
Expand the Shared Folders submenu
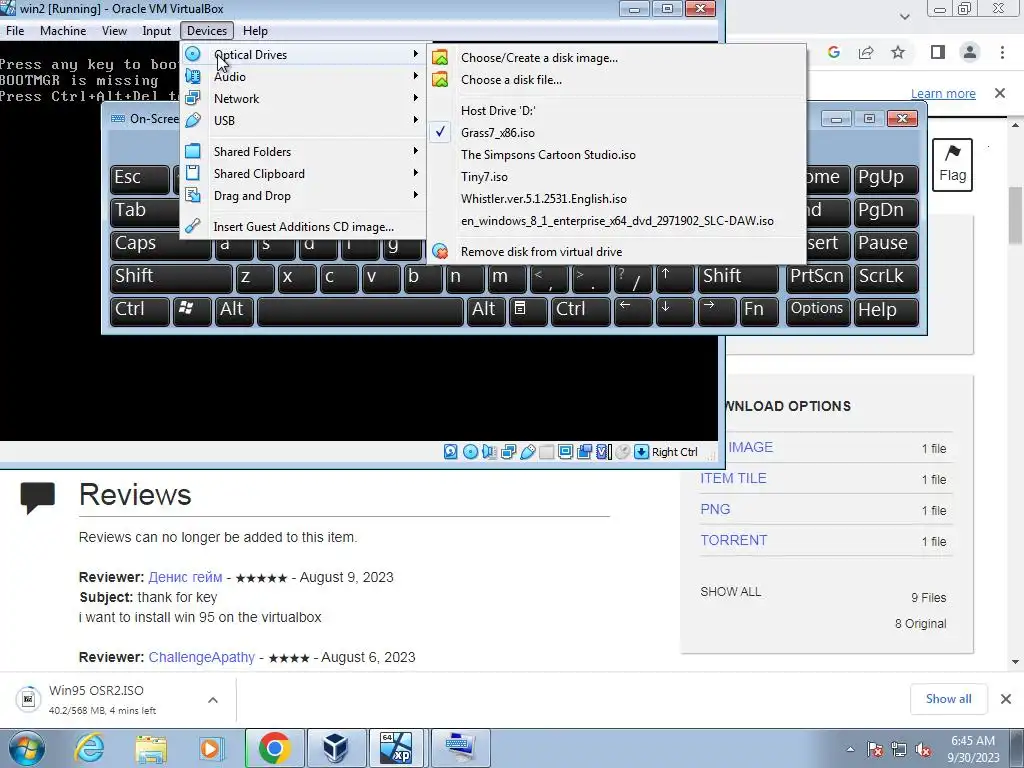pyautogui.click(x=303, y=152)
